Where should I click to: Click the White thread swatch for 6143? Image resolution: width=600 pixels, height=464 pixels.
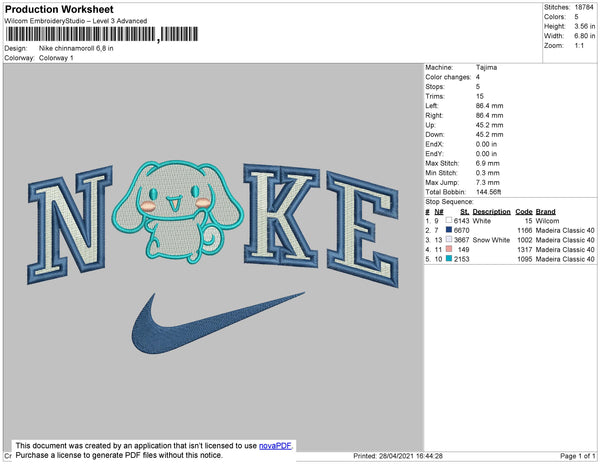pyautogui.click(x=449, y=221)
